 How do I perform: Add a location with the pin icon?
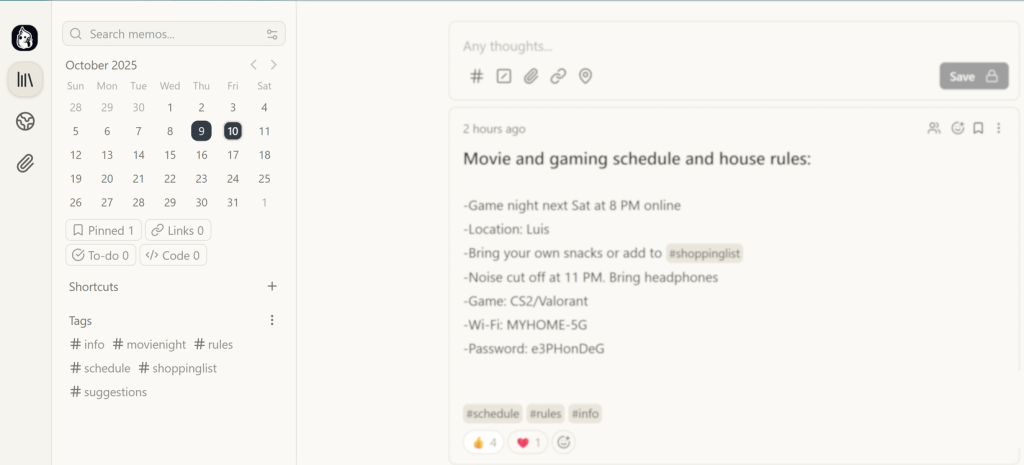586,76
